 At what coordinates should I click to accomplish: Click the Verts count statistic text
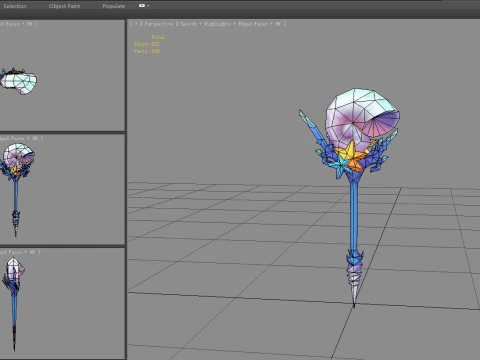pyautogui.click(x=147, y=51)
